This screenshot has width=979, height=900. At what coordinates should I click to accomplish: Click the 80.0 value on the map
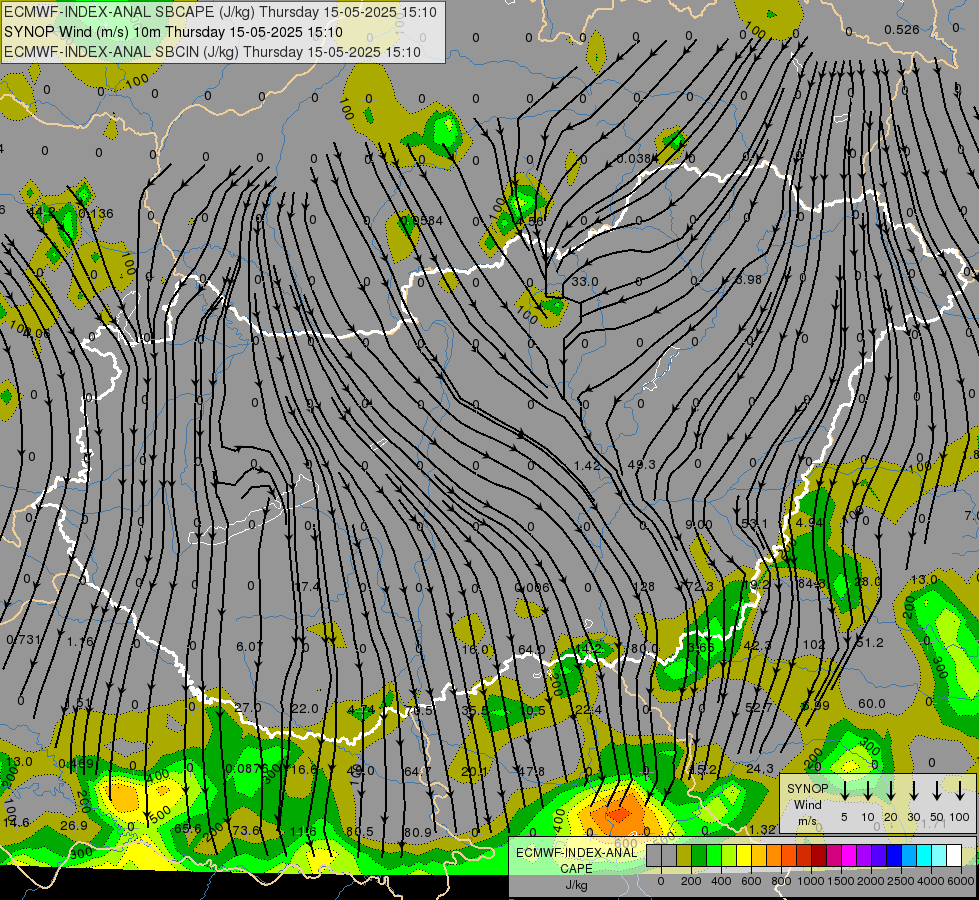click(643, 649)
